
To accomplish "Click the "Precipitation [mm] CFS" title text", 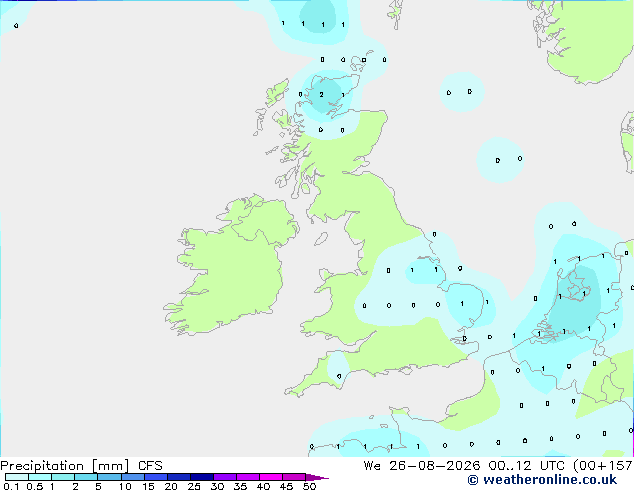I will point(81,466).
